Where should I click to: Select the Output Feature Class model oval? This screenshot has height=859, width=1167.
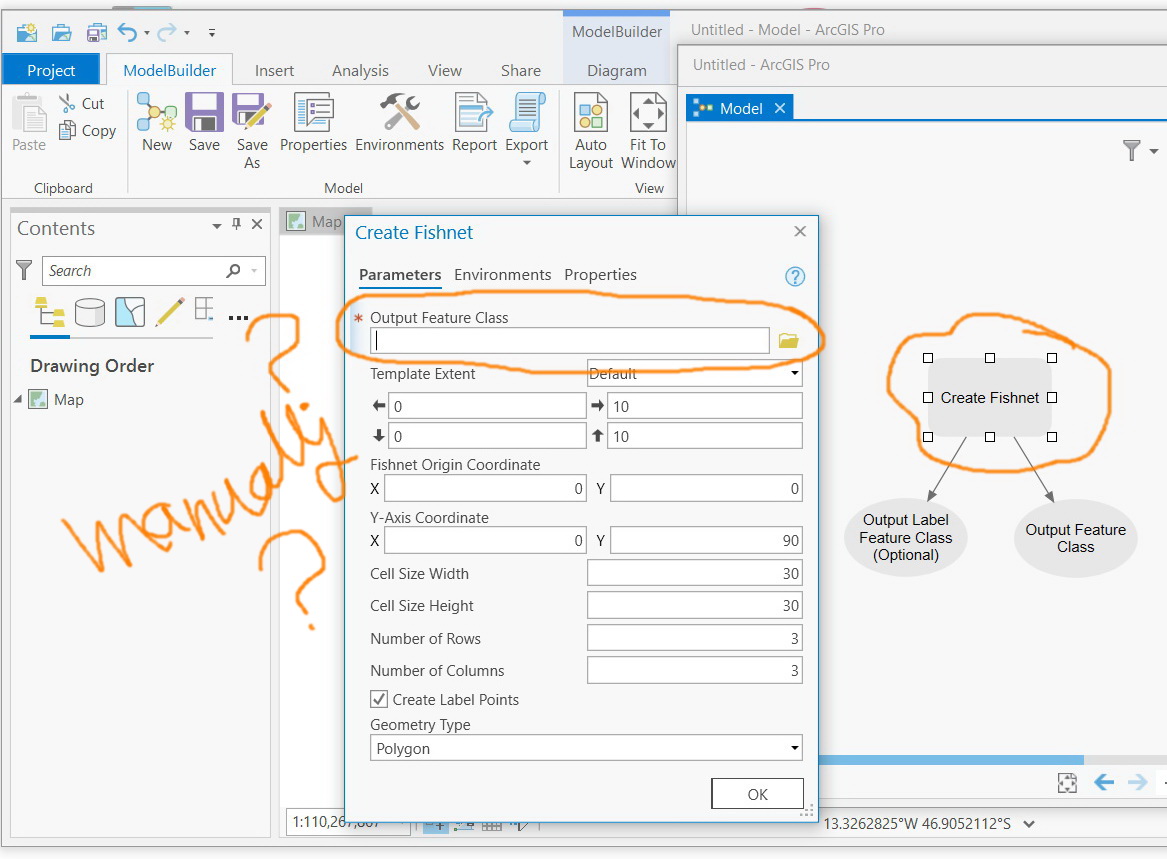tap(1075, 538)
